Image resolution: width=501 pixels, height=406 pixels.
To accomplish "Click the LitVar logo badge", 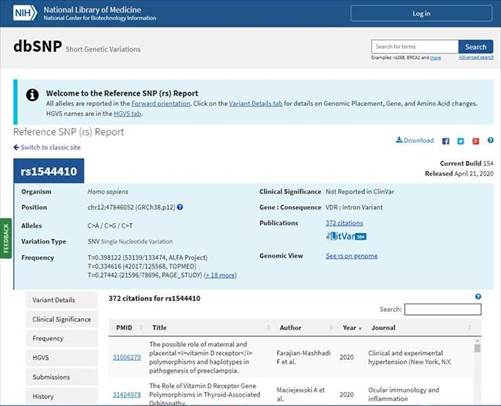I will tap(346, 236).
